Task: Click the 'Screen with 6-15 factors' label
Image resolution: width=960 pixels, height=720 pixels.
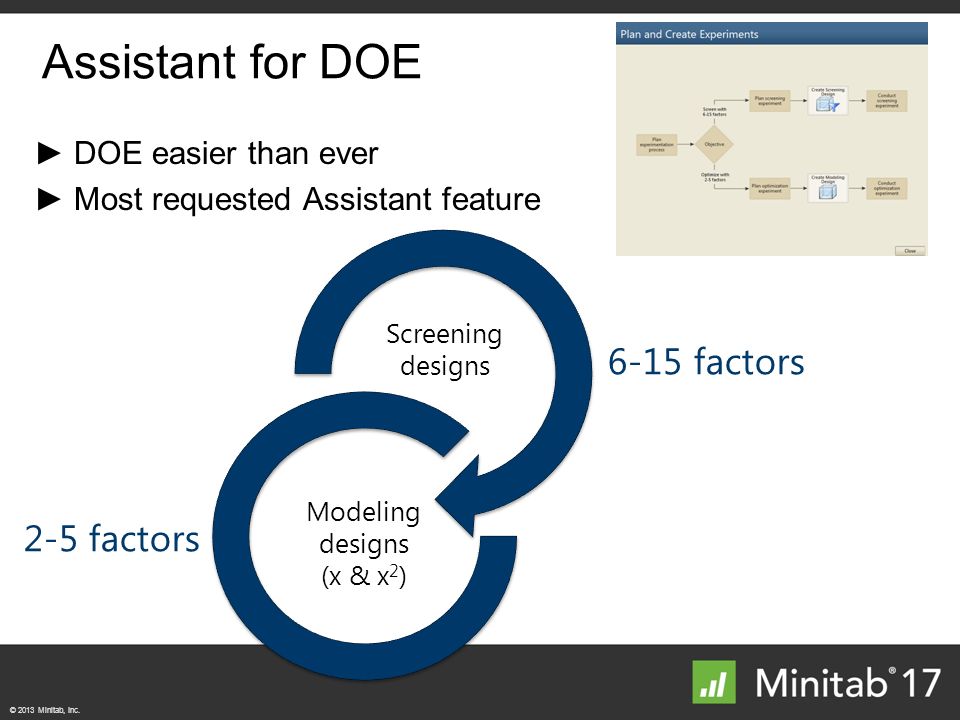Action: coord(714,111)
